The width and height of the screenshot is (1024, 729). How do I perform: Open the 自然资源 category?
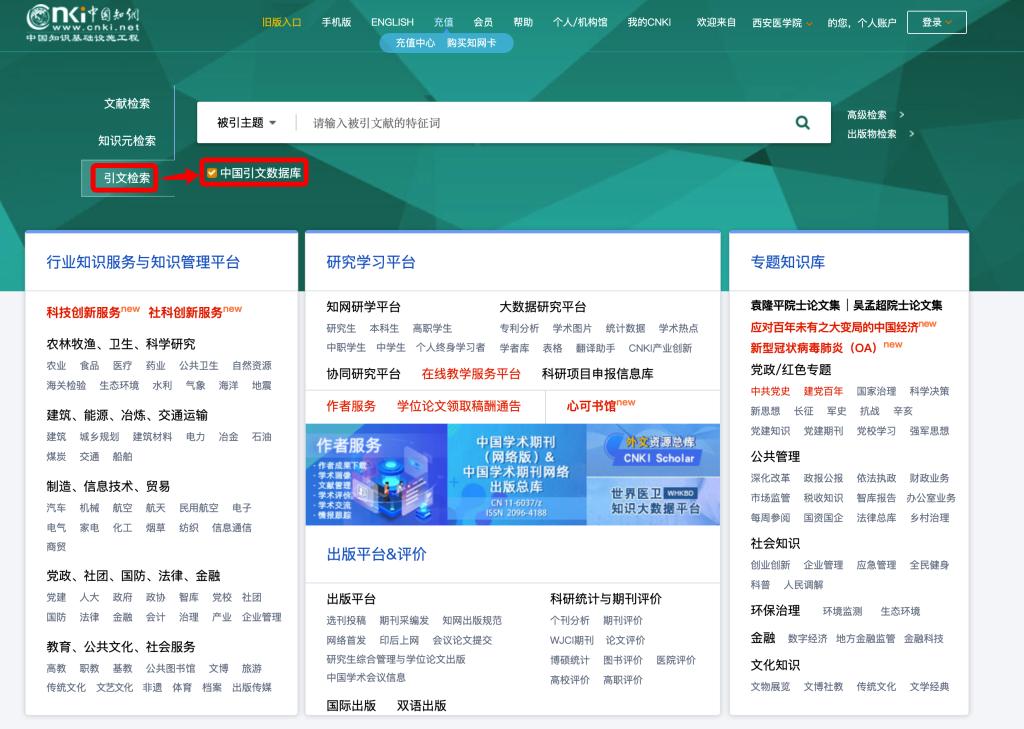click(251, 365)
